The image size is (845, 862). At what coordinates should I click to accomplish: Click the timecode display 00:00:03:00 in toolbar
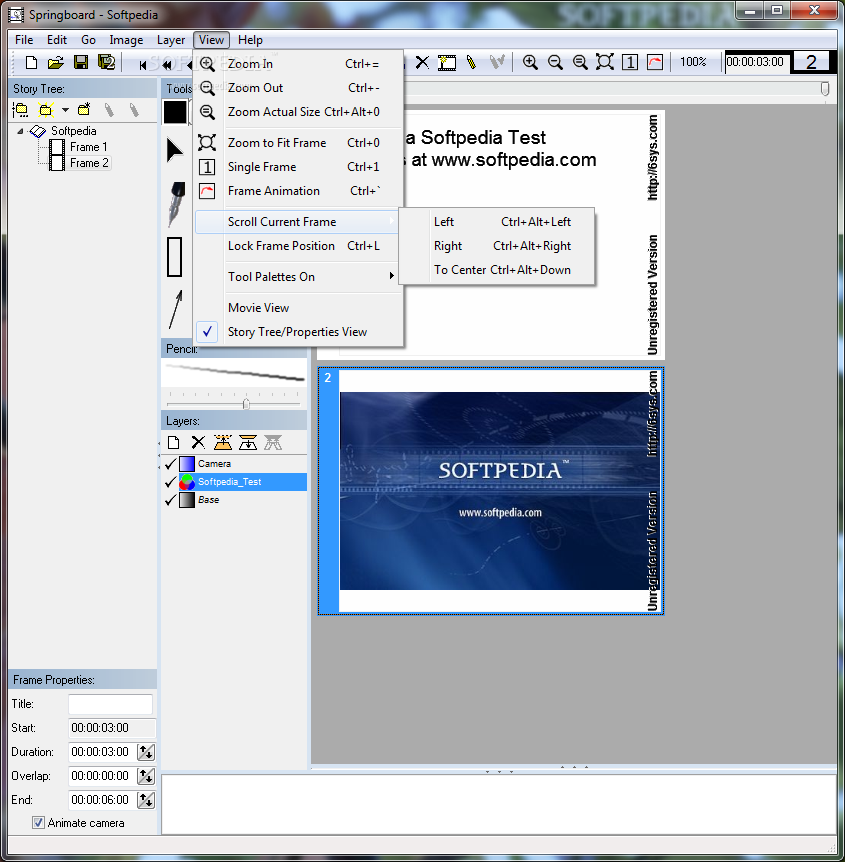[756, 62]
